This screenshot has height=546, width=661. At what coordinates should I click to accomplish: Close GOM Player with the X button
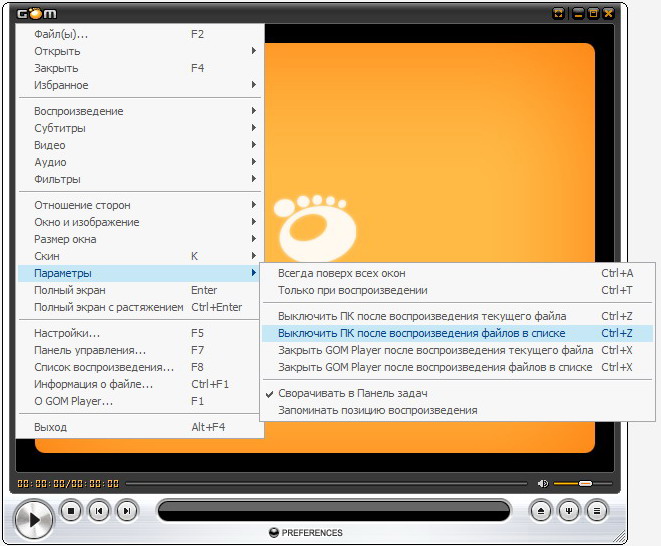608,13
